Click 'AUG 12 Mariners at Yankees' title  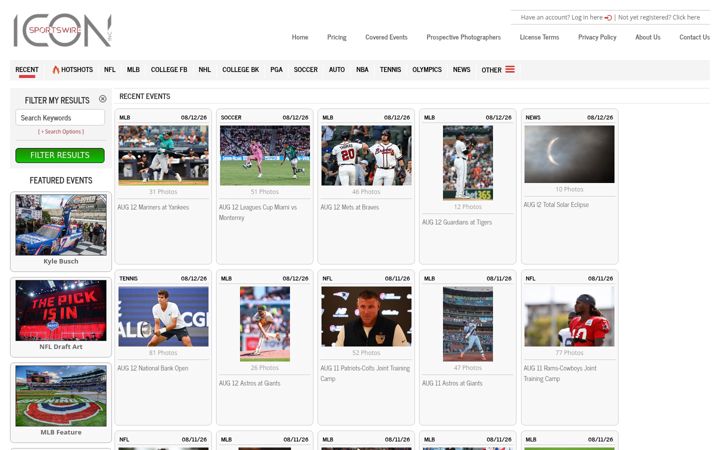tap(153, 207)
